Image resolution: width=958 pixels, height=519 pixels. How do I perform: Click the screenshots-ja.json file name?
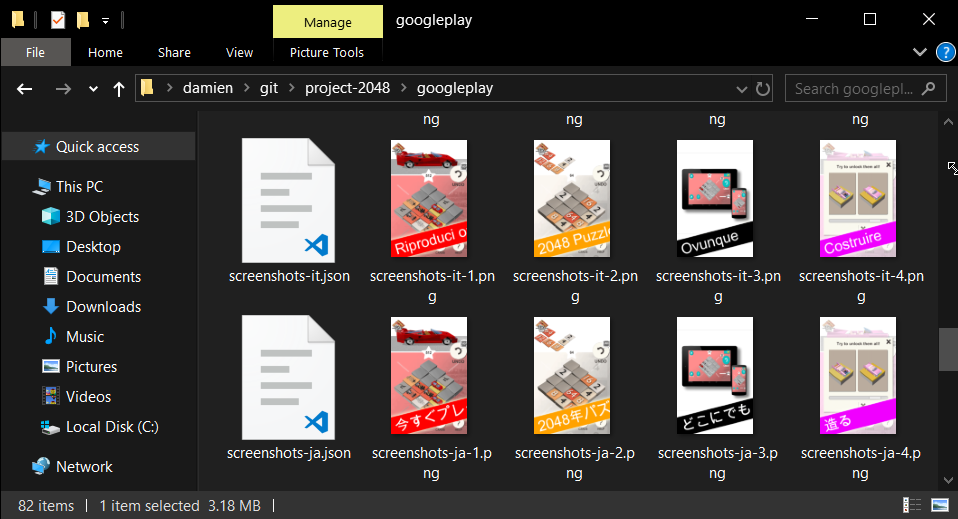tap(288, 453)
